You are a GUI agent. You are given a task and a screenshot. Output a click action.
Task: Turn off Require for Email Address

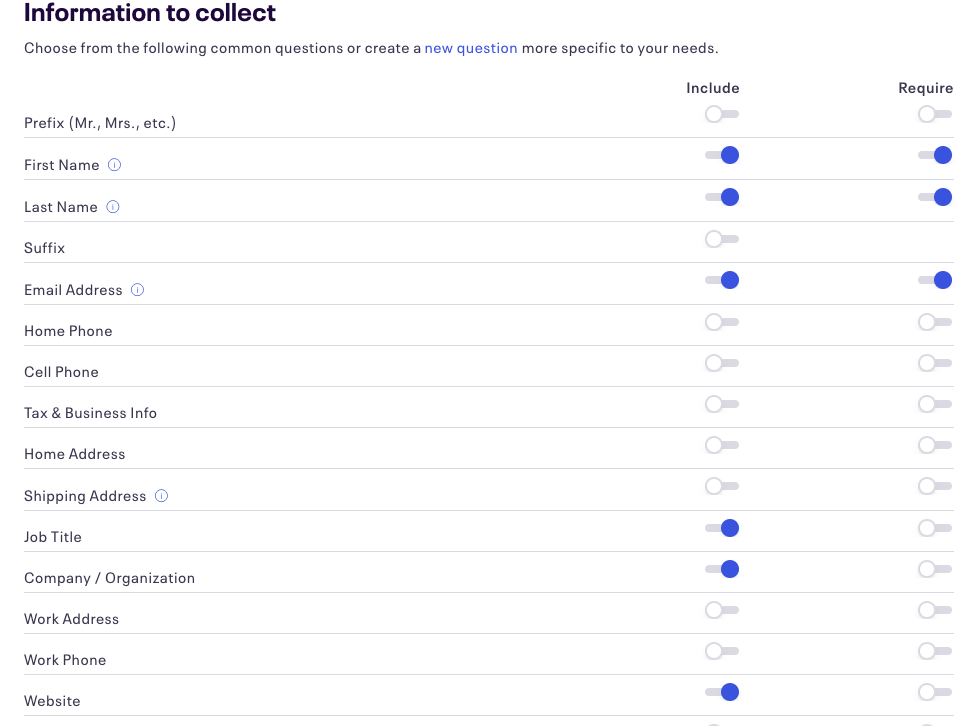point(934,280)
